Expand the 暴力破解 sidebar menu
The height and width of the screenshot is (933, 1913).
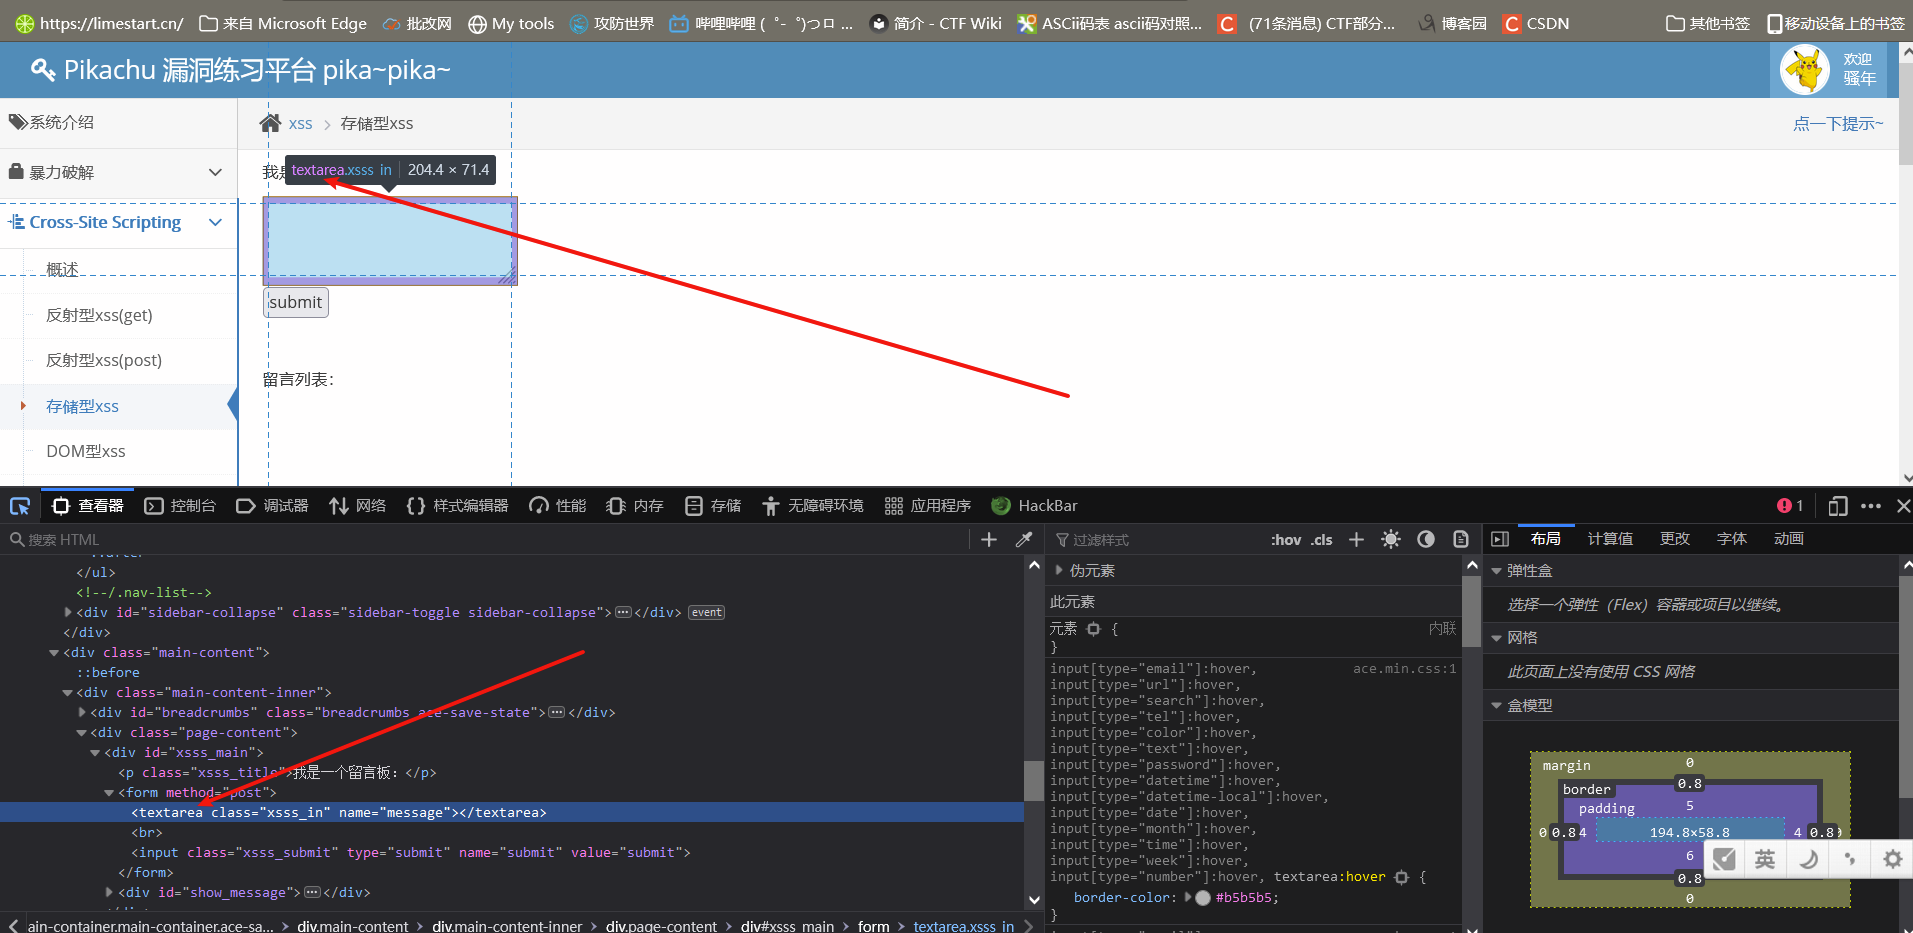(118, 172)
